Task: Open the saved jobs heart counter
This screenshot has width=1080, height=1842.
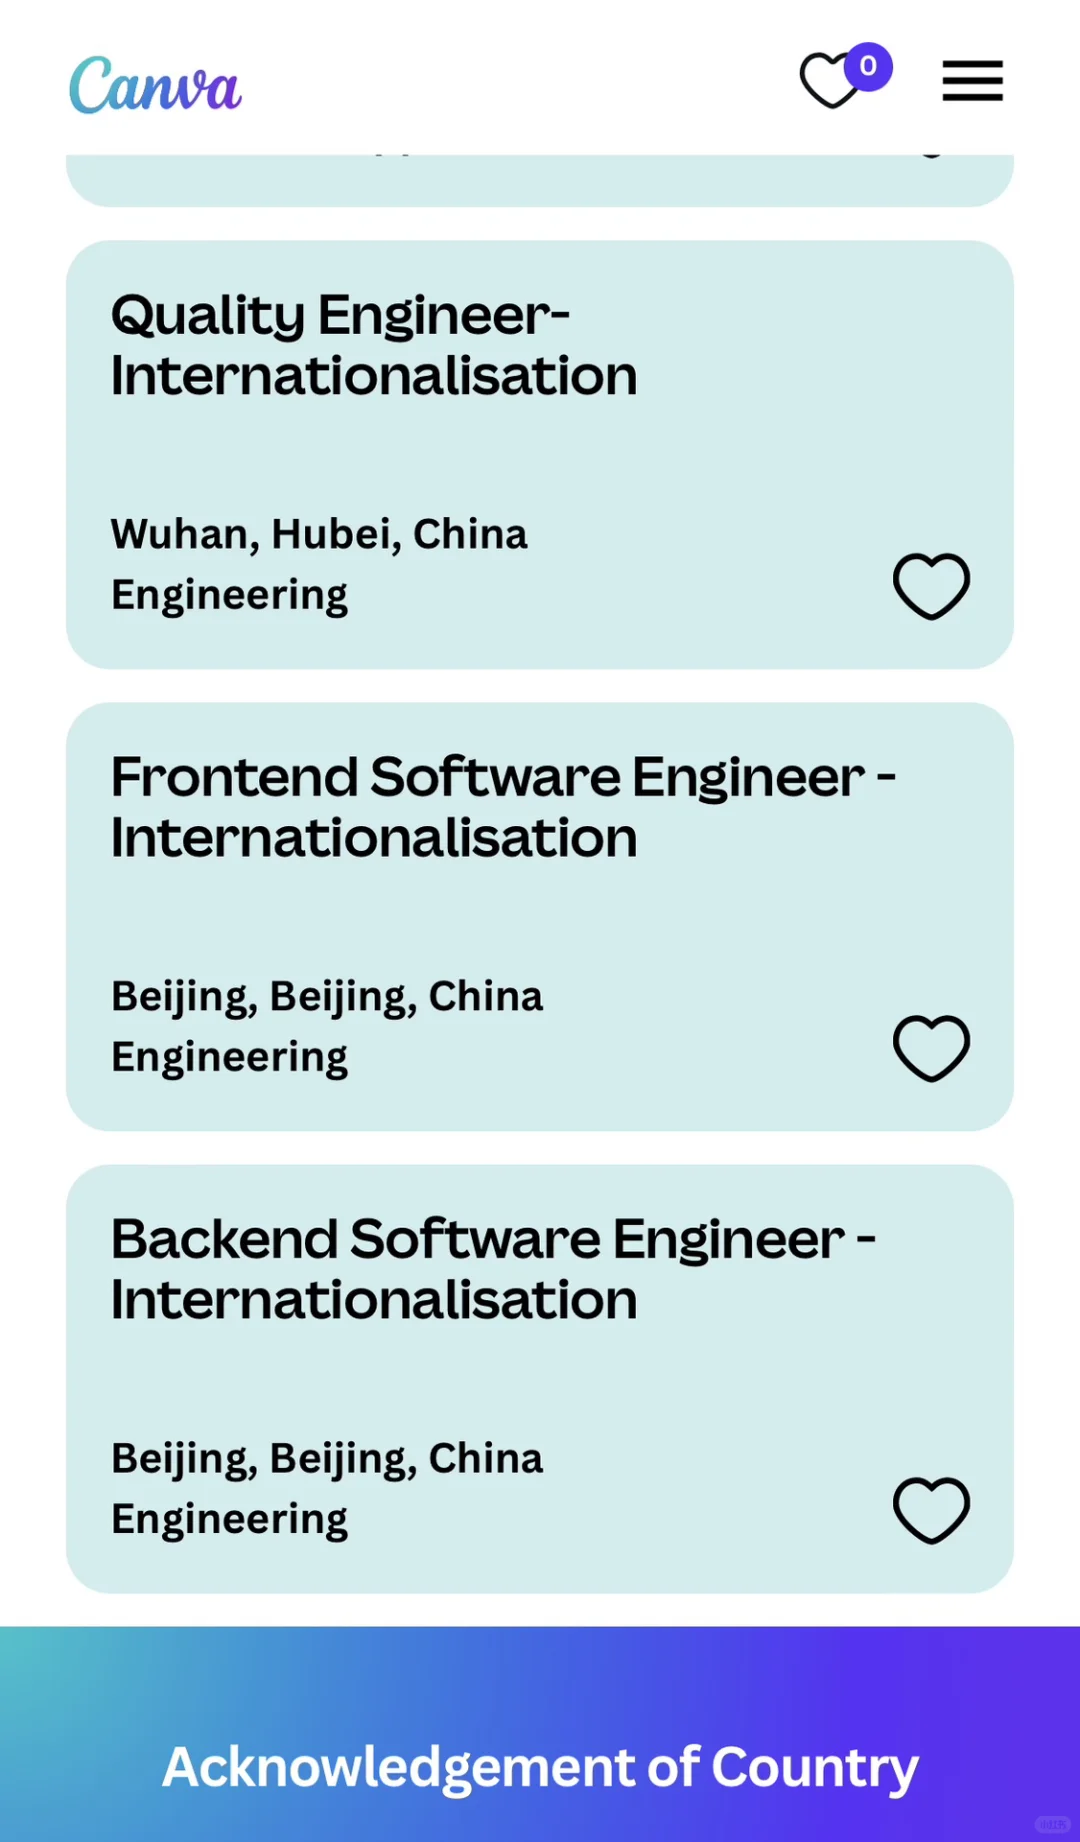Action: 832,80
